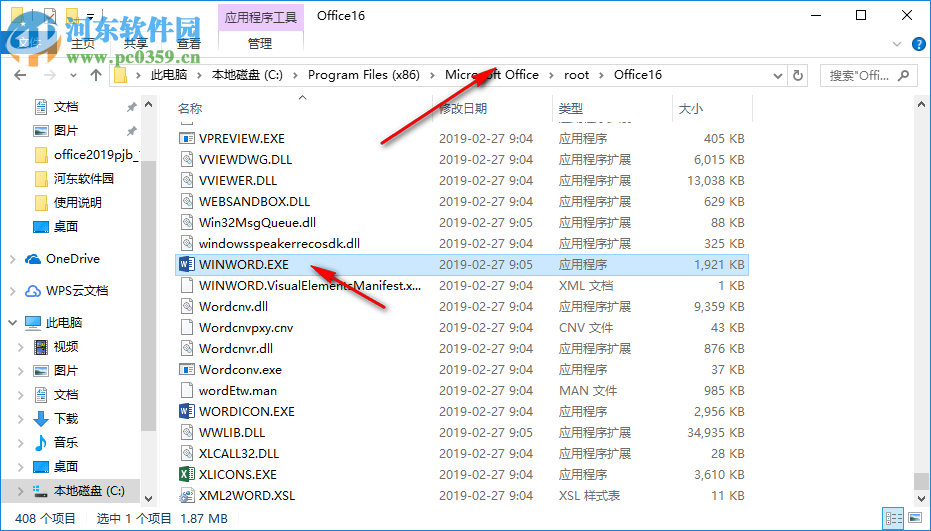Click the VVIEWDWG.DLL file icon
This screenshot has height=531, width=931.
(187, 159)
